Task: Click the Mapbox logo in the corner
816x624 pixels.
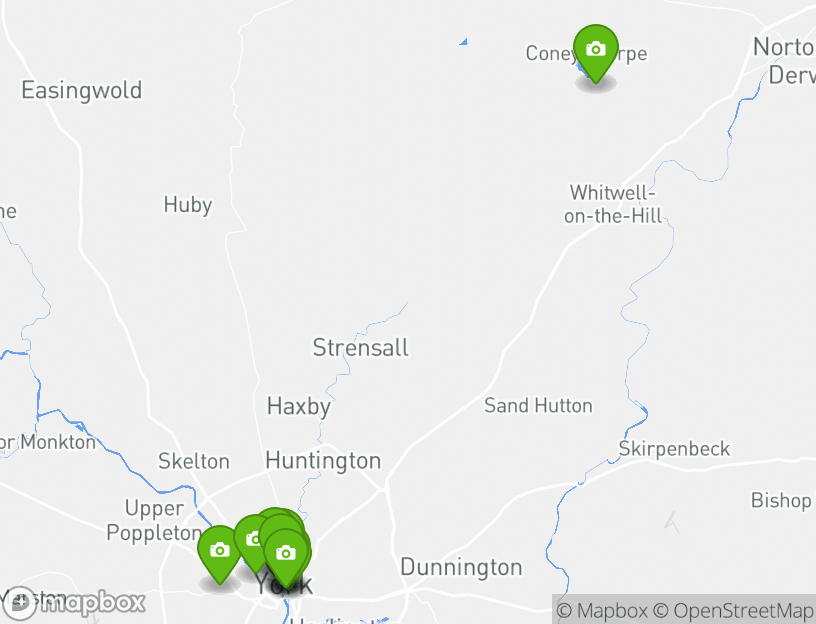Action: 73,603
